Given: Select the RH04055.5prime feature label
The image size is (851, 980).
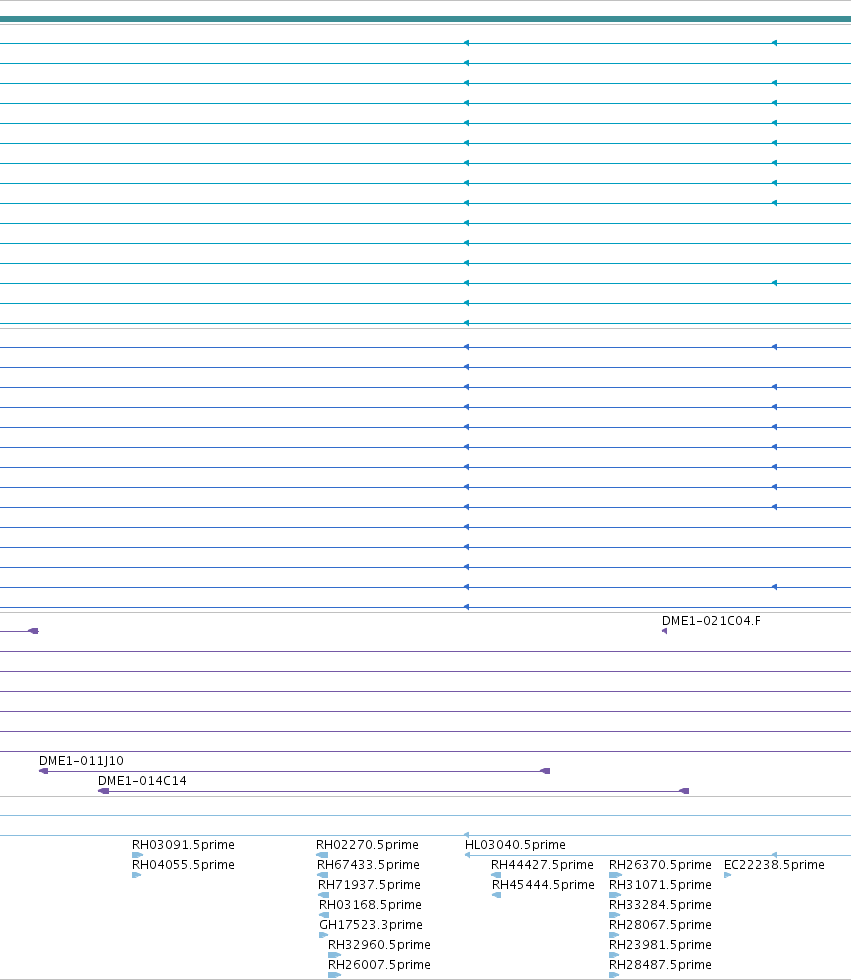Looking at the screenshot, I should pyautogui.click(x=183, y=864).
